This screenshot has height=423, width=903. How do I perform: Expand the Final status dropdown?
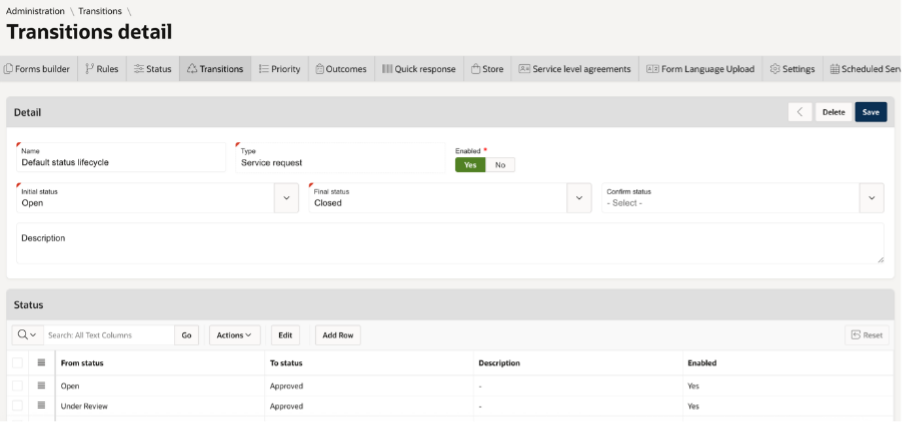point(579,198)
